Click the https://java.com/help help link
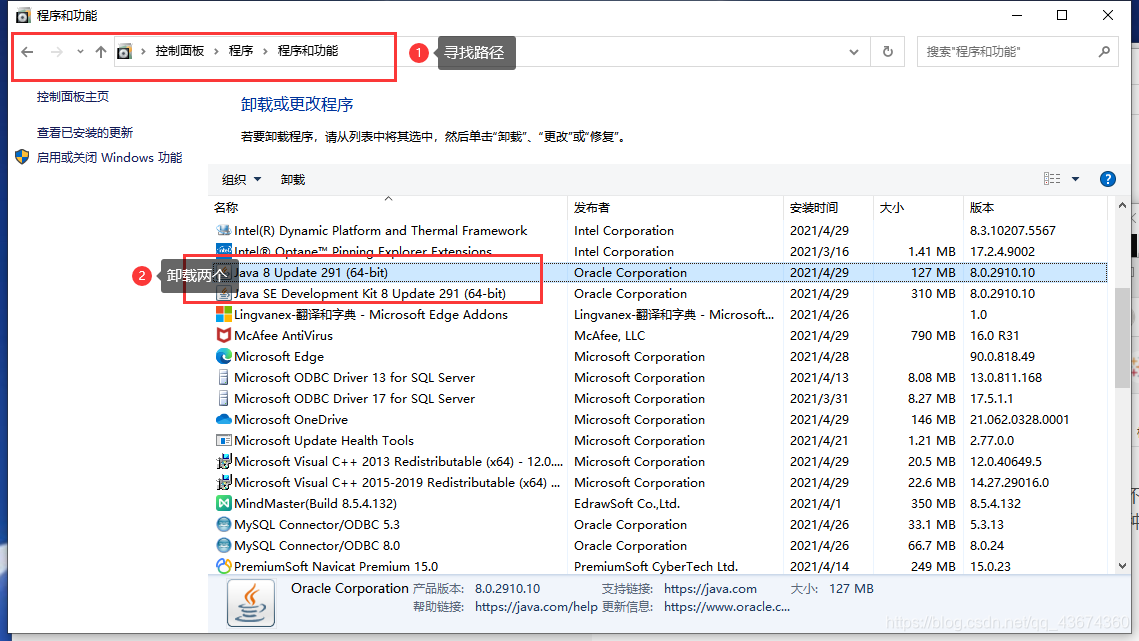1139x641 pixels. point(536,607)
